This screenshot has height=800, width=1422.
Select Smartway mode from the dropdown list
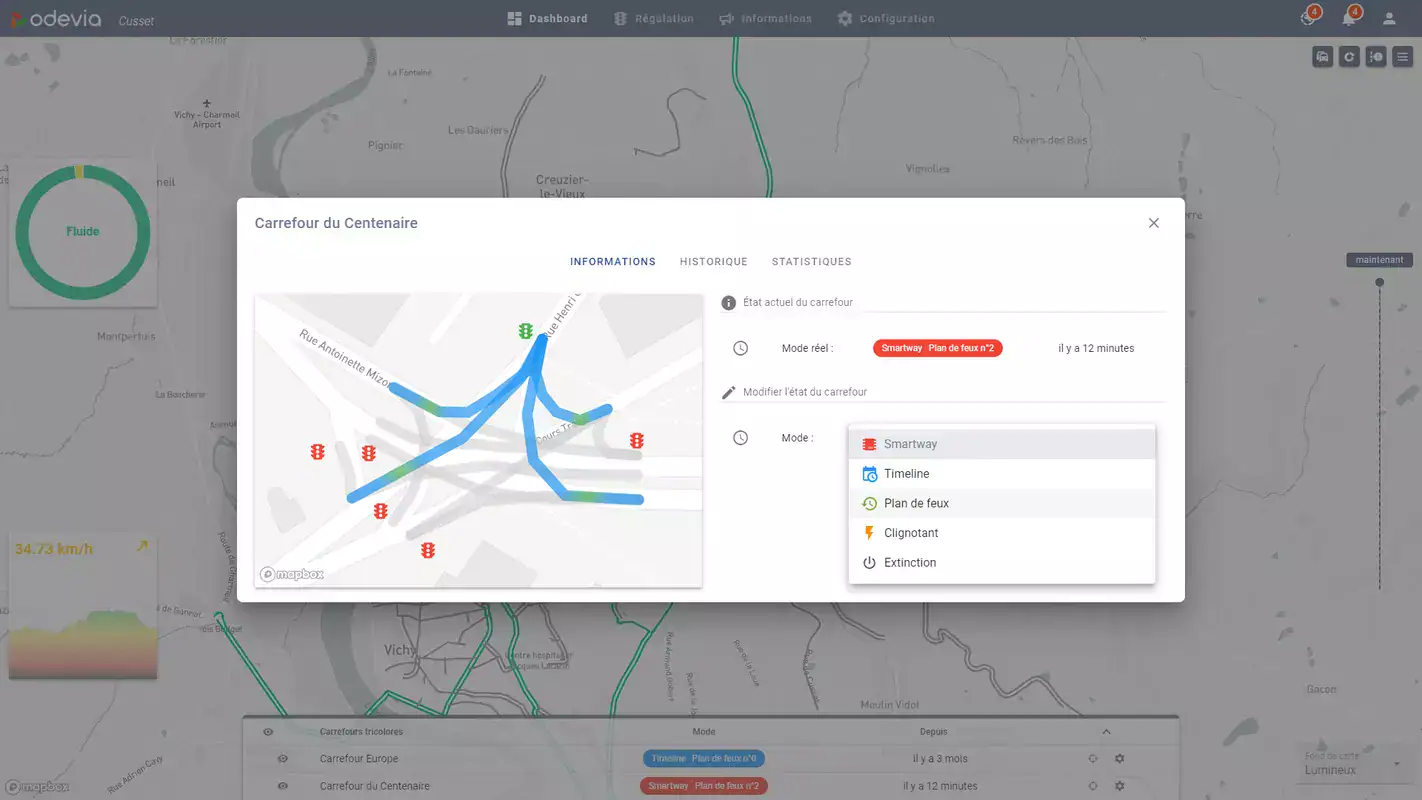click(910, 444)
